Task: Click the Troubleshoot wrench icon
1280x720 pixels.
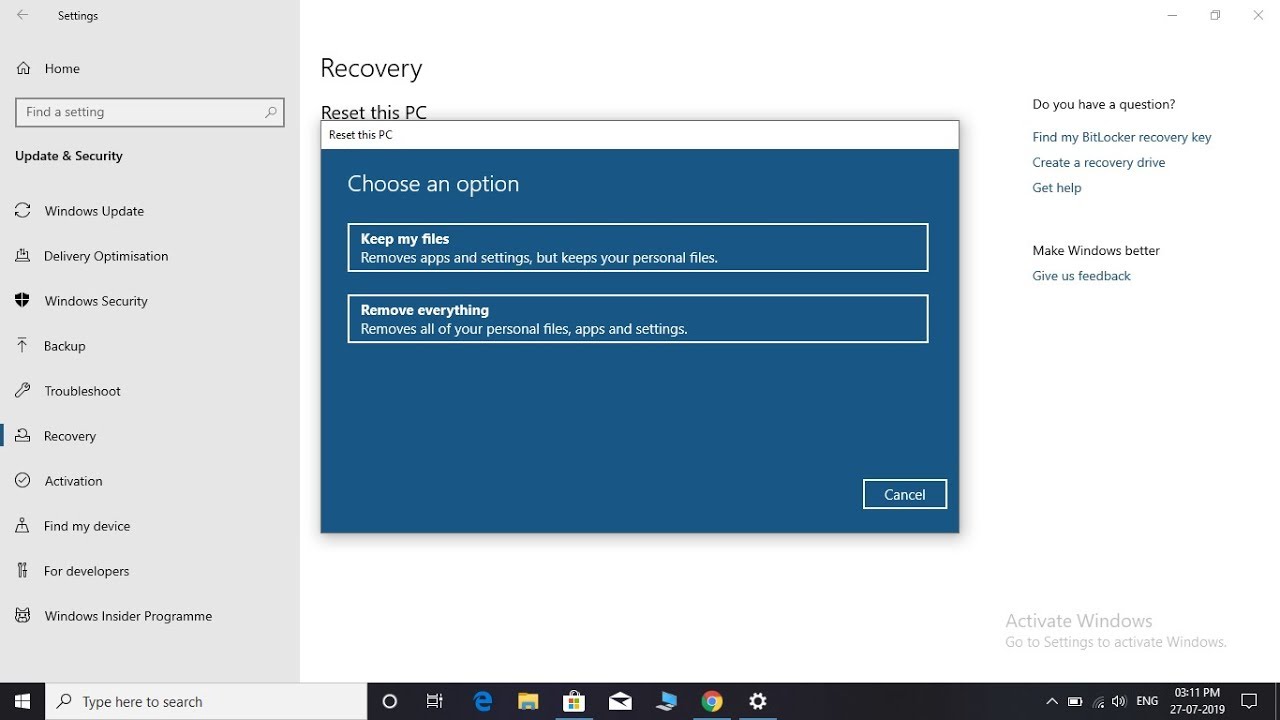Action: click(23, 391)
